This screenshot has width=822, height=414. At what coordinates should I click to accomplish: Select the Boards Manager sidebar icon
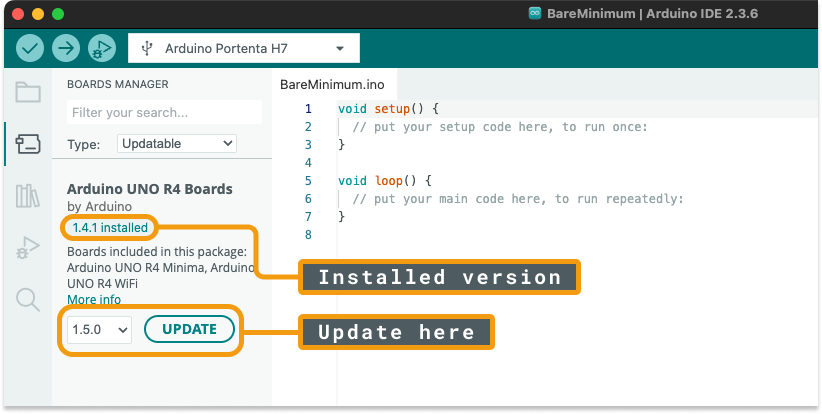pyautogui.click(x=28, y=144)
